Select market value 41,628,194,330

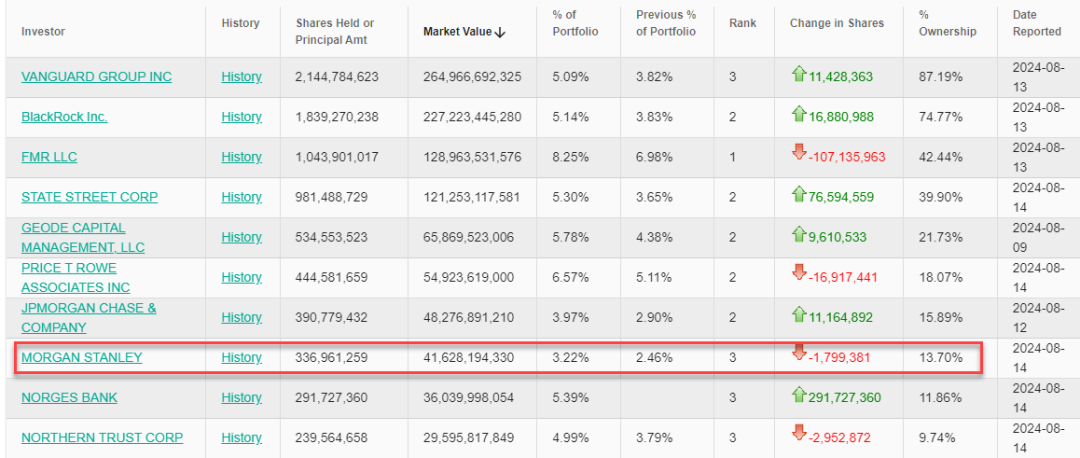(468, 357)
